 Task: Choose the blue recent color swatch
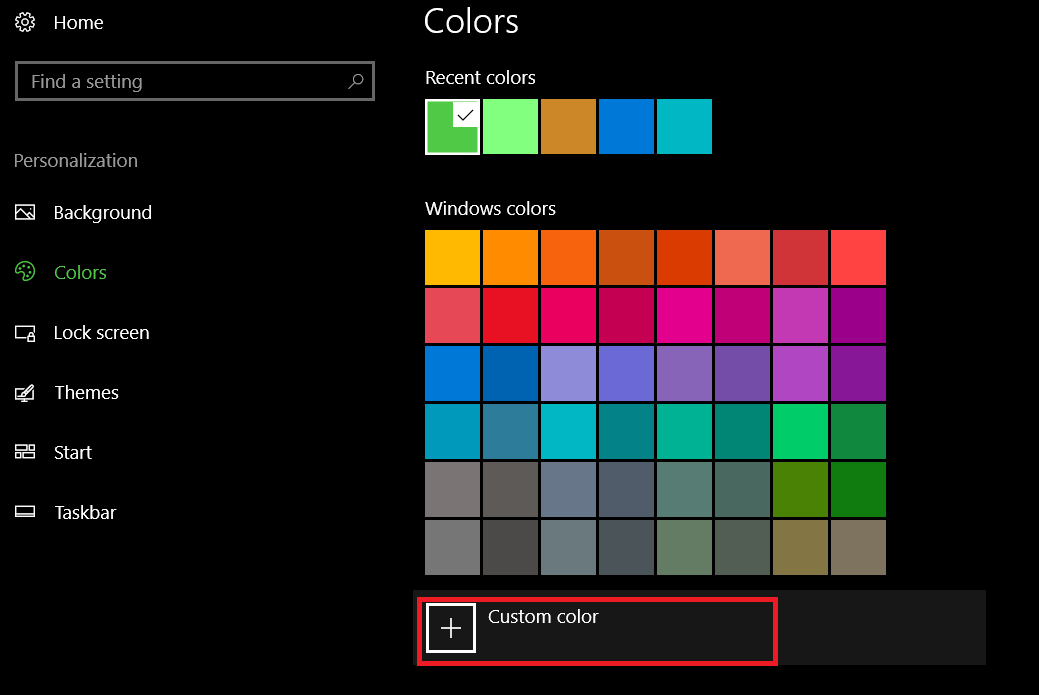[626, 127]
